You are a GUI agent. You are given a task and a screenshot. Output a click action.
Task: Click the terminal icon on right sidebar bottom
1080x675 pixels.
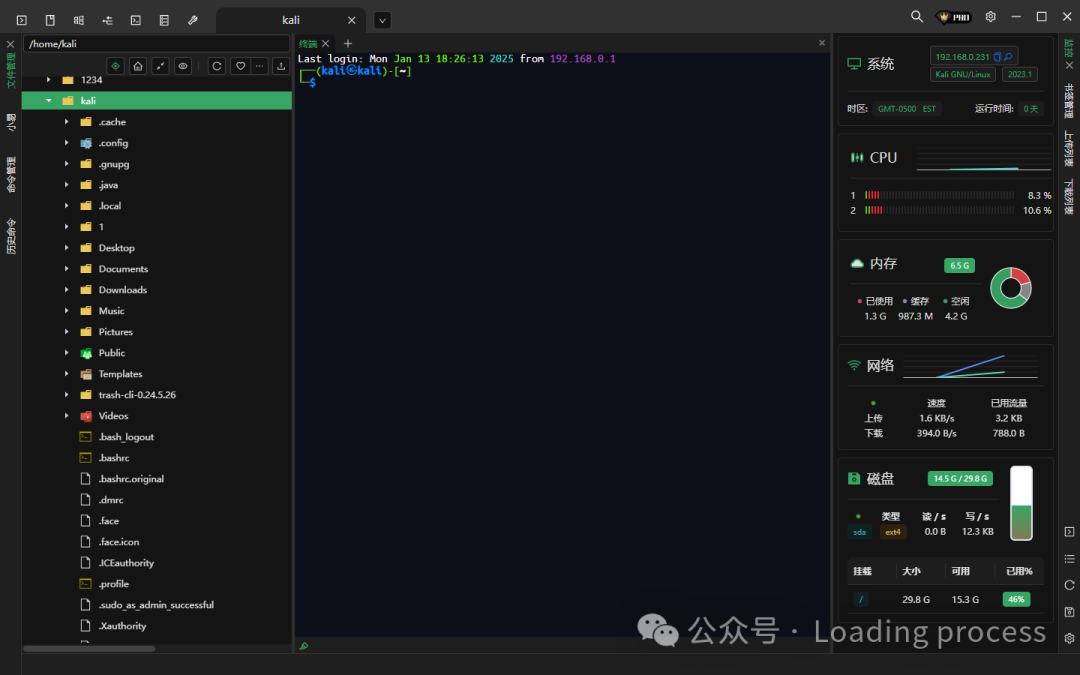coord(1069,532)
